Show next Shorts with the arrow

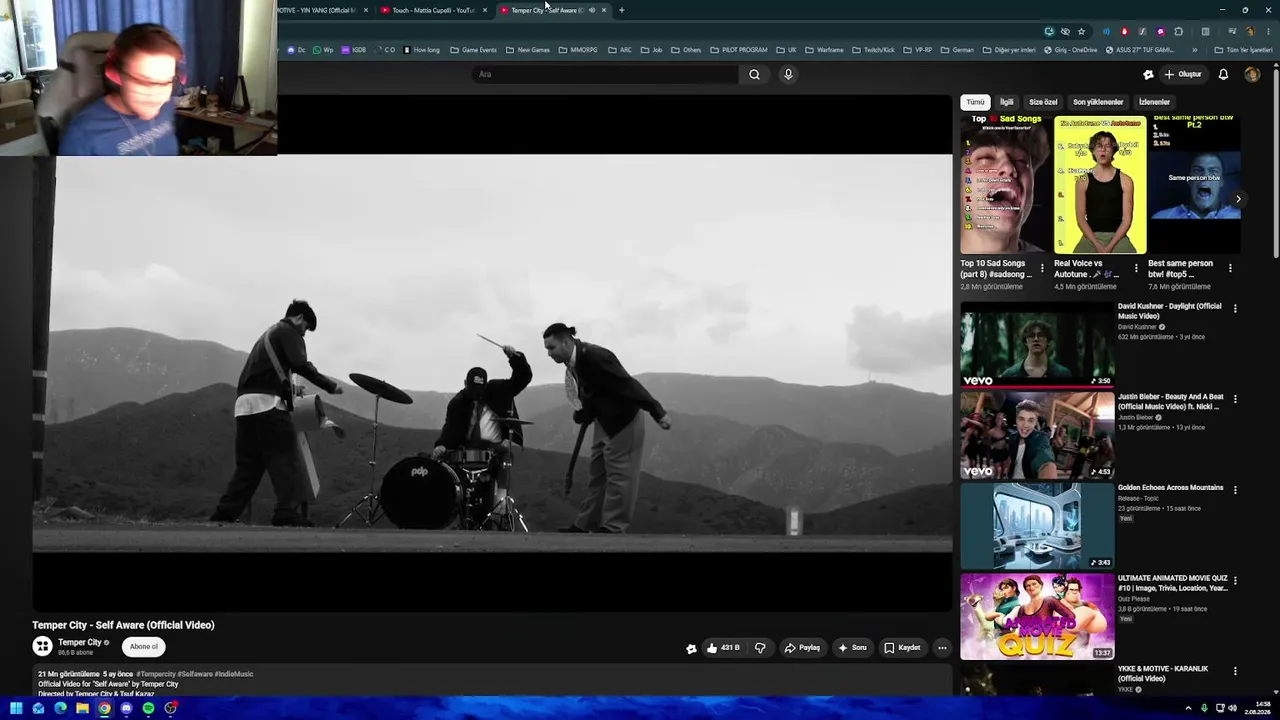(1238, 199)
